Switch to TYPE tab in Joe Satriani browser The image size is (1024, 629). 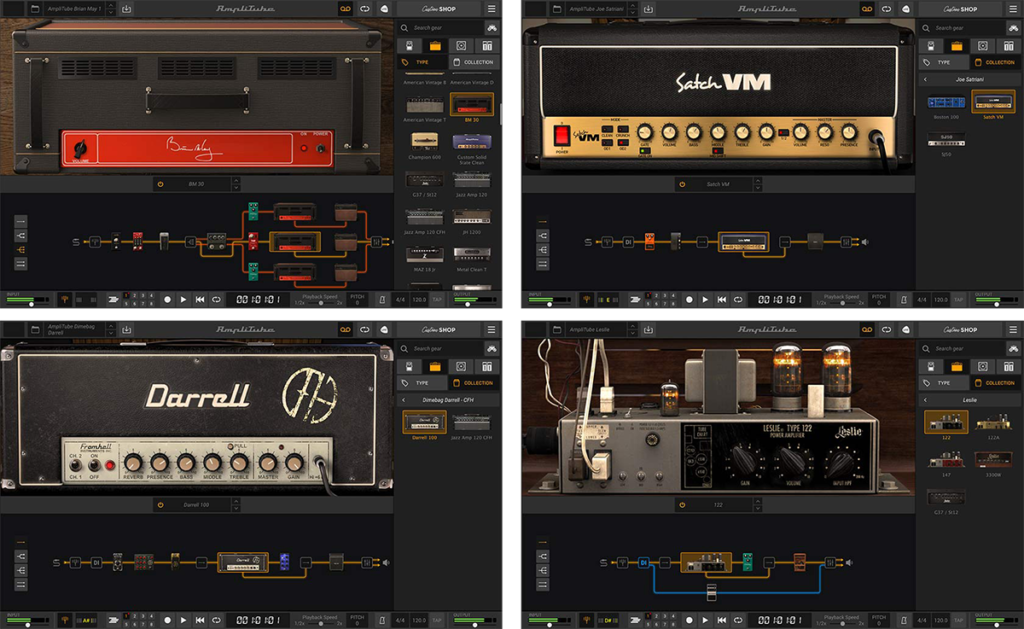point(943,62)
